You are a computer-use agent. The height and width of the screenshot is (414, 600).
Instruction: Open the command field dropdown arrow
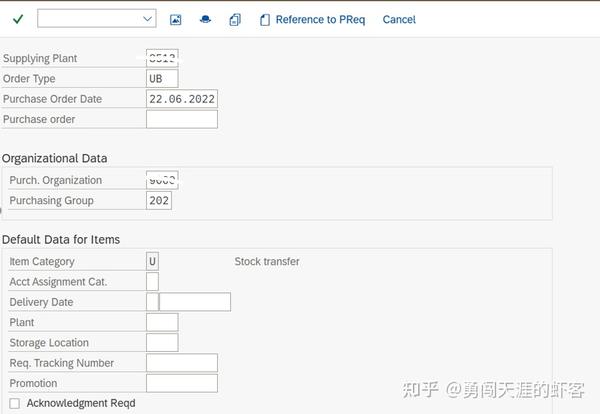[x=147, y=19]
